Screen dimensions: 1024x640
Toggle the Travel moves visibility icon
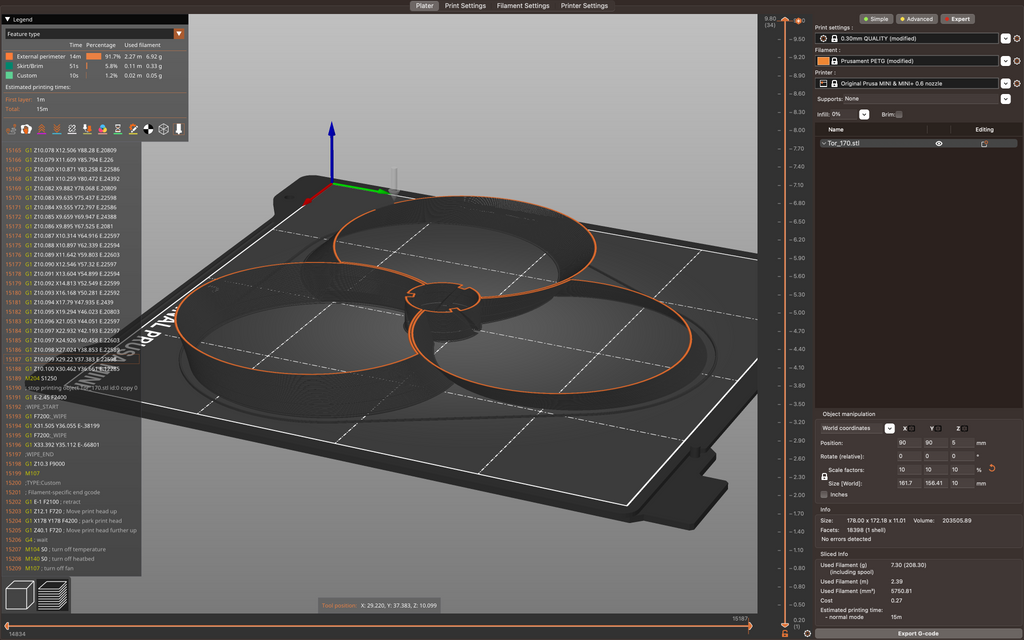point(11,129)
